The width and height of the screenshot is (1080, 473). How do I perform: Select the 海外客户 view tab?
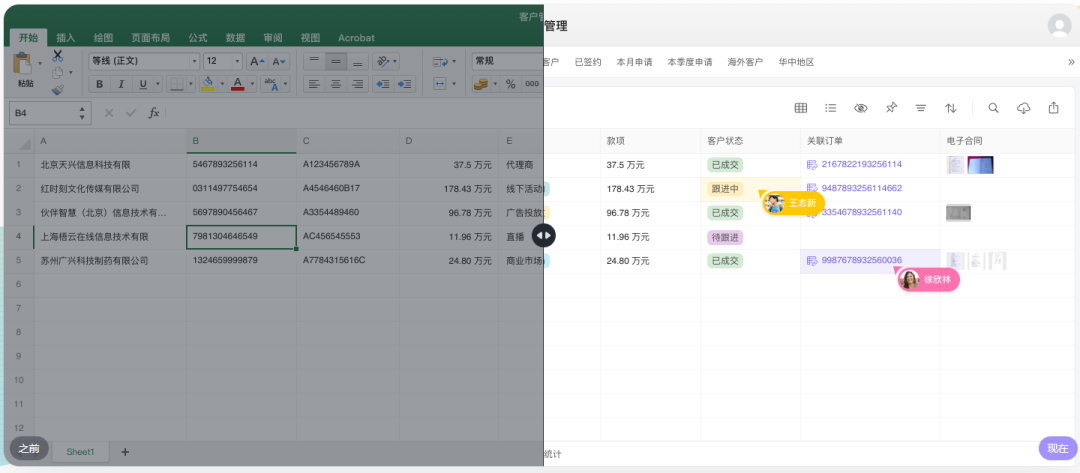(744, 62)
